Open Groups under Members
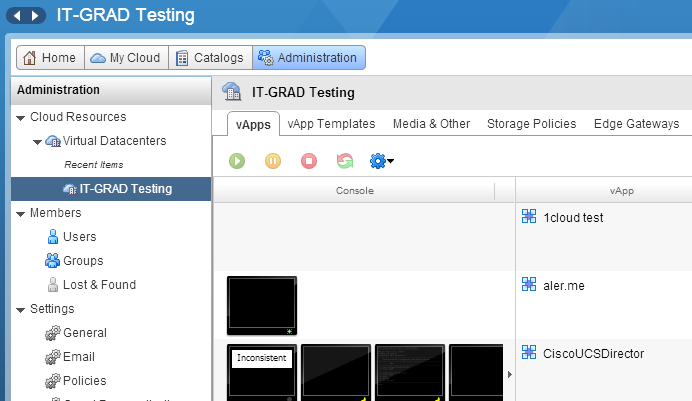 tap(83, 261)
